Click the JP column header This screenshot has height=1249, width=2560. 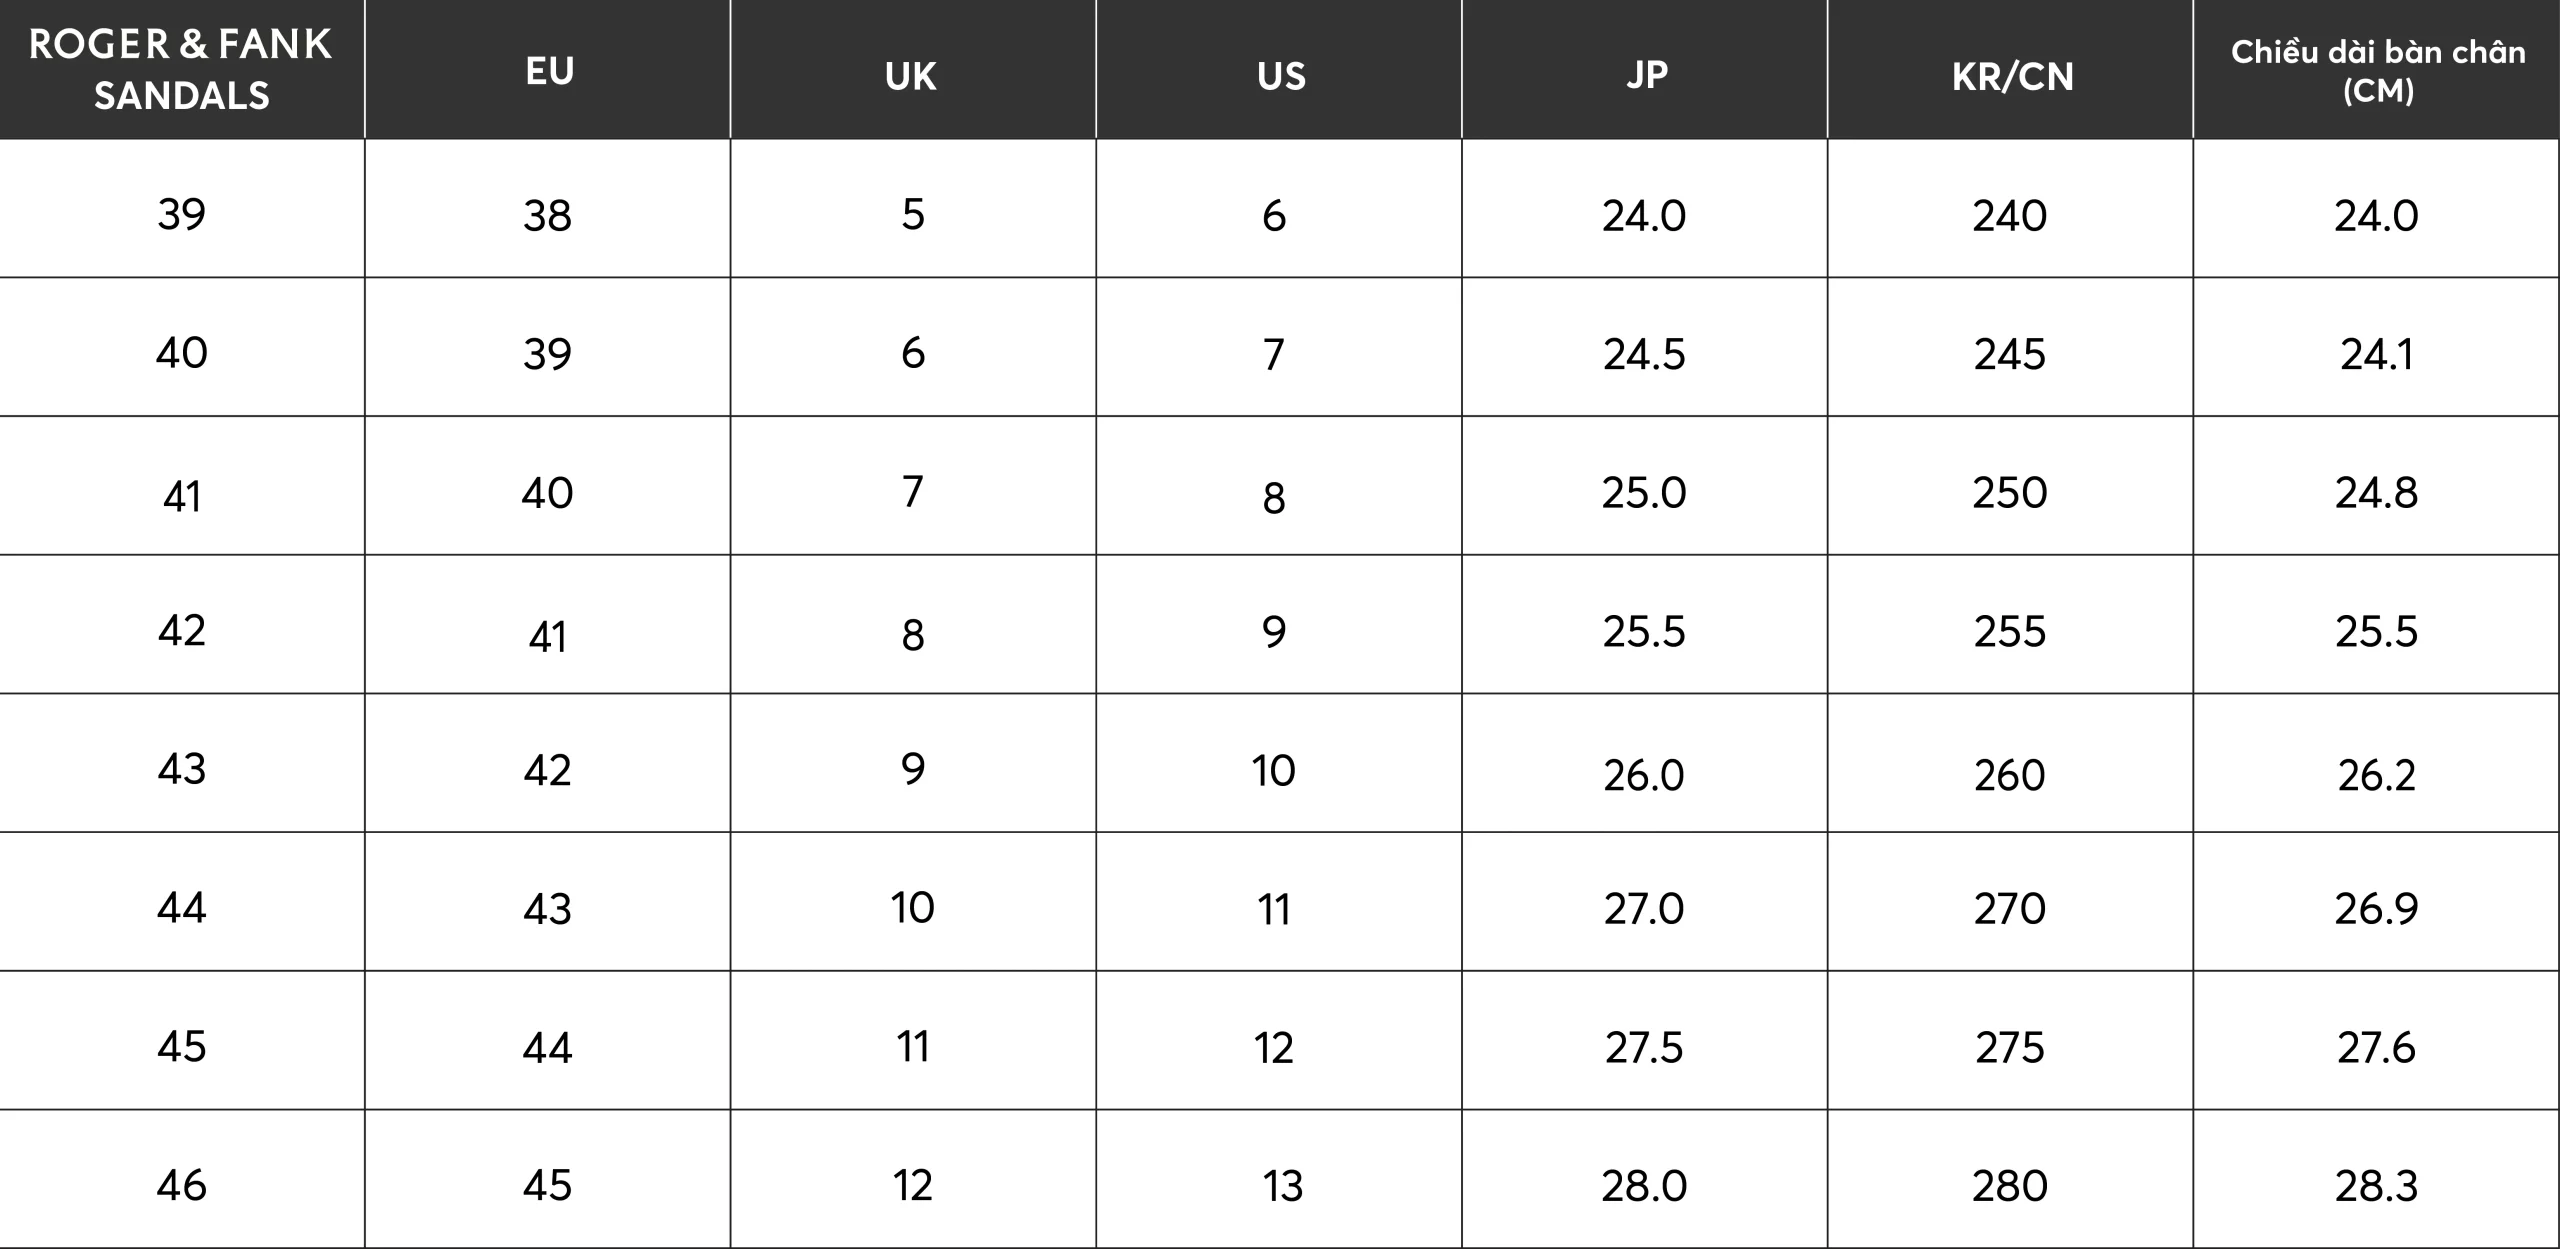(x=1646, y=74)
